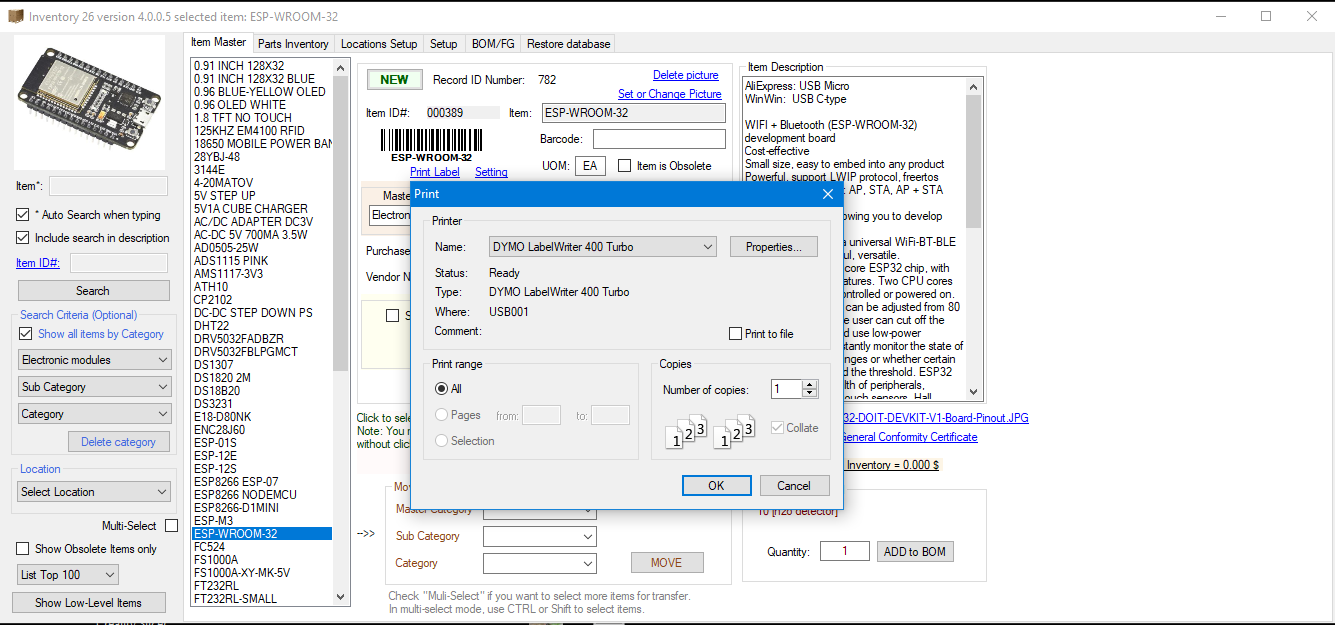
Task: Check the Item is Obsolete box
Action: pyautogui.click(x=625, y=166)
